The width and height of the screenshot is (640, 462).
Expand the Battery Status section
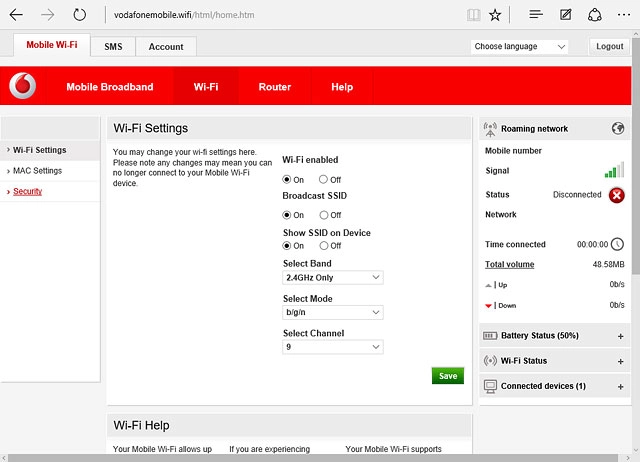click(x=620, y=336)
